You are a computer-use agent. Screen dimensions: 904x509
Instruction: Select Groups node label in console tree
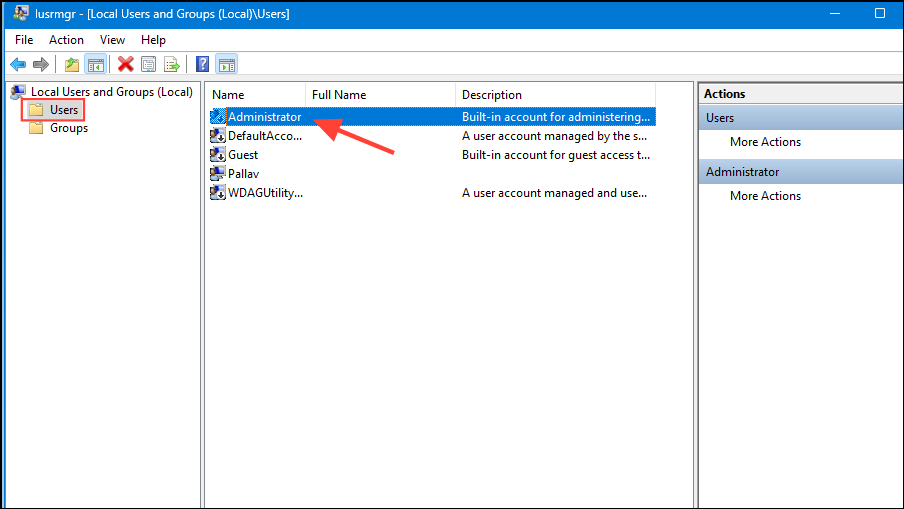coord(69,128)
